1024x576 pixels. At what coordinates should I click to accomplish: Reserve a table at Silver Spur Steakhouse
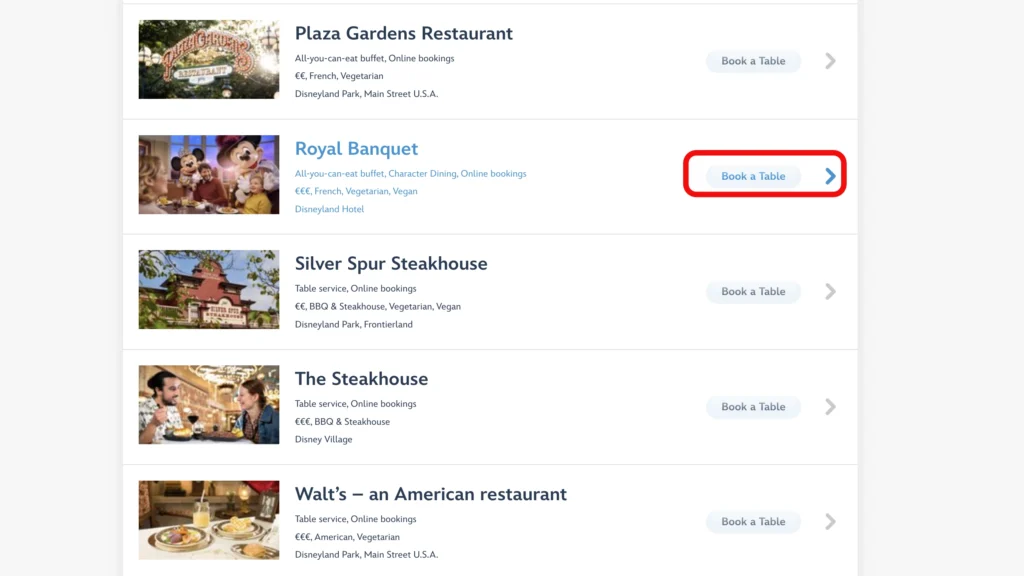point(753,292)
